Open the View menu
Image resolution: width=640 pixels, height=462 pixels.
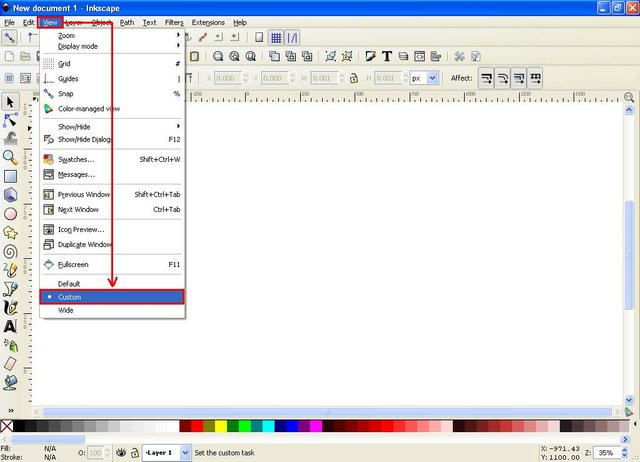click(50, 22)
